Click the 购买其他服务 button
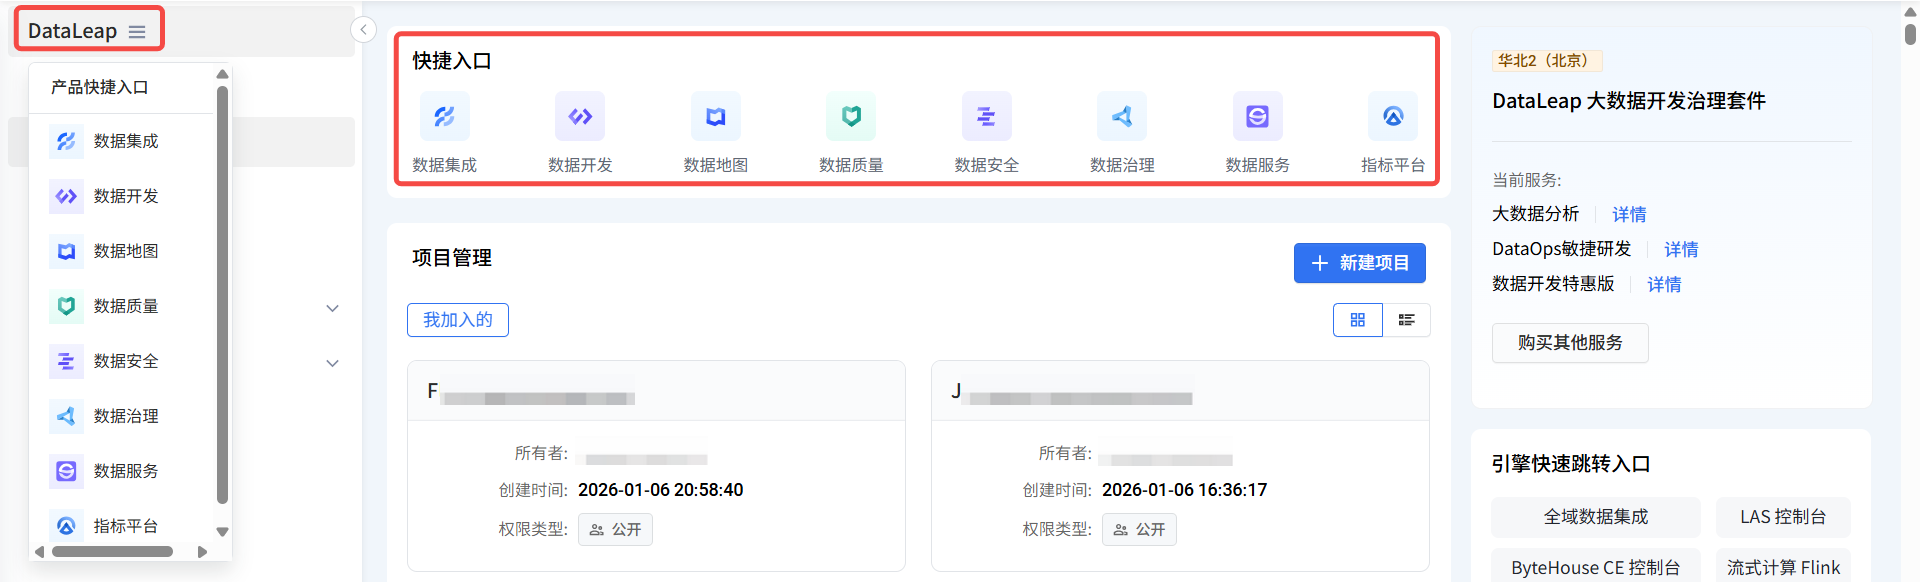Viewport: 1920px width, 582px height. (1570, 343)
